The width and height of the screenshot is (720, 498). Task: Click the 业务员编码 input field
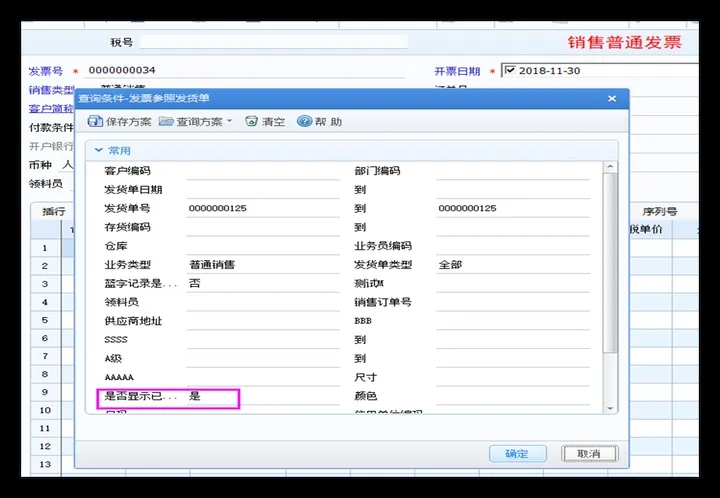tap(512, 246)
